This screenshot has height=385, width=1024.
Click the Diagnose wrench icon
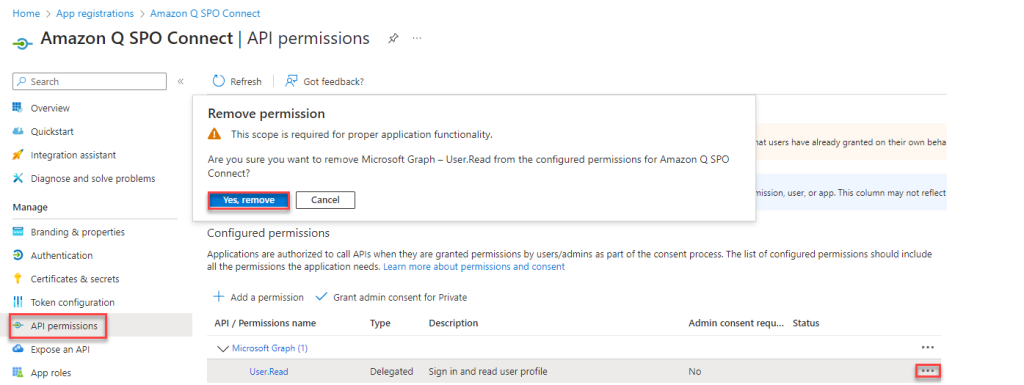click(18, 179)
